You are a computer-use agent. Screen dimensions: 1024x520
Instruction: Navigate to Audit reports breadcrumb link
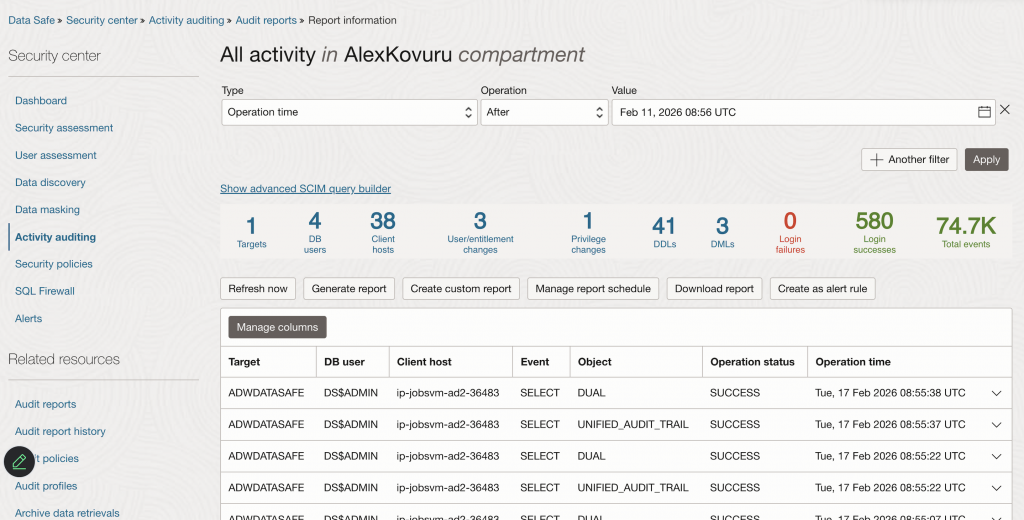coord(266,20)
